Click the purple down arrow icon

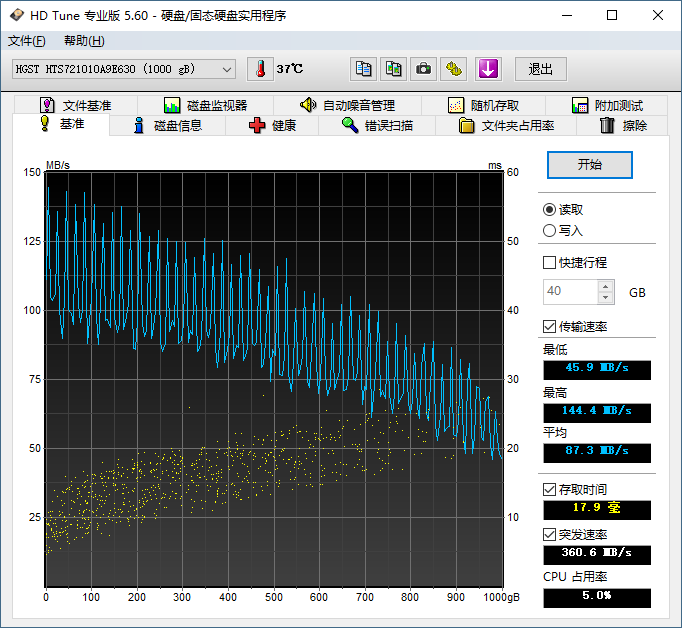(x=487, y=69)
